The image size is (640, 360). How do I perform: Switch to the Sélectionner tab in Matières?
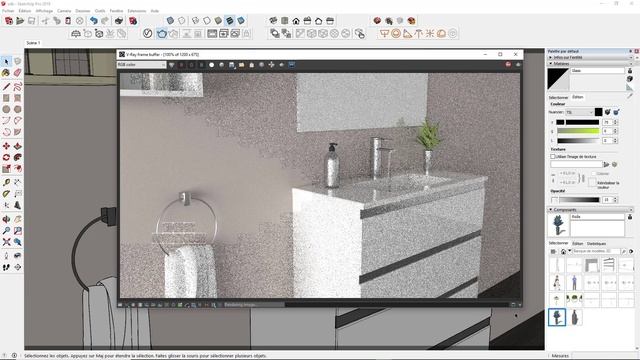(x=558, y=98)
